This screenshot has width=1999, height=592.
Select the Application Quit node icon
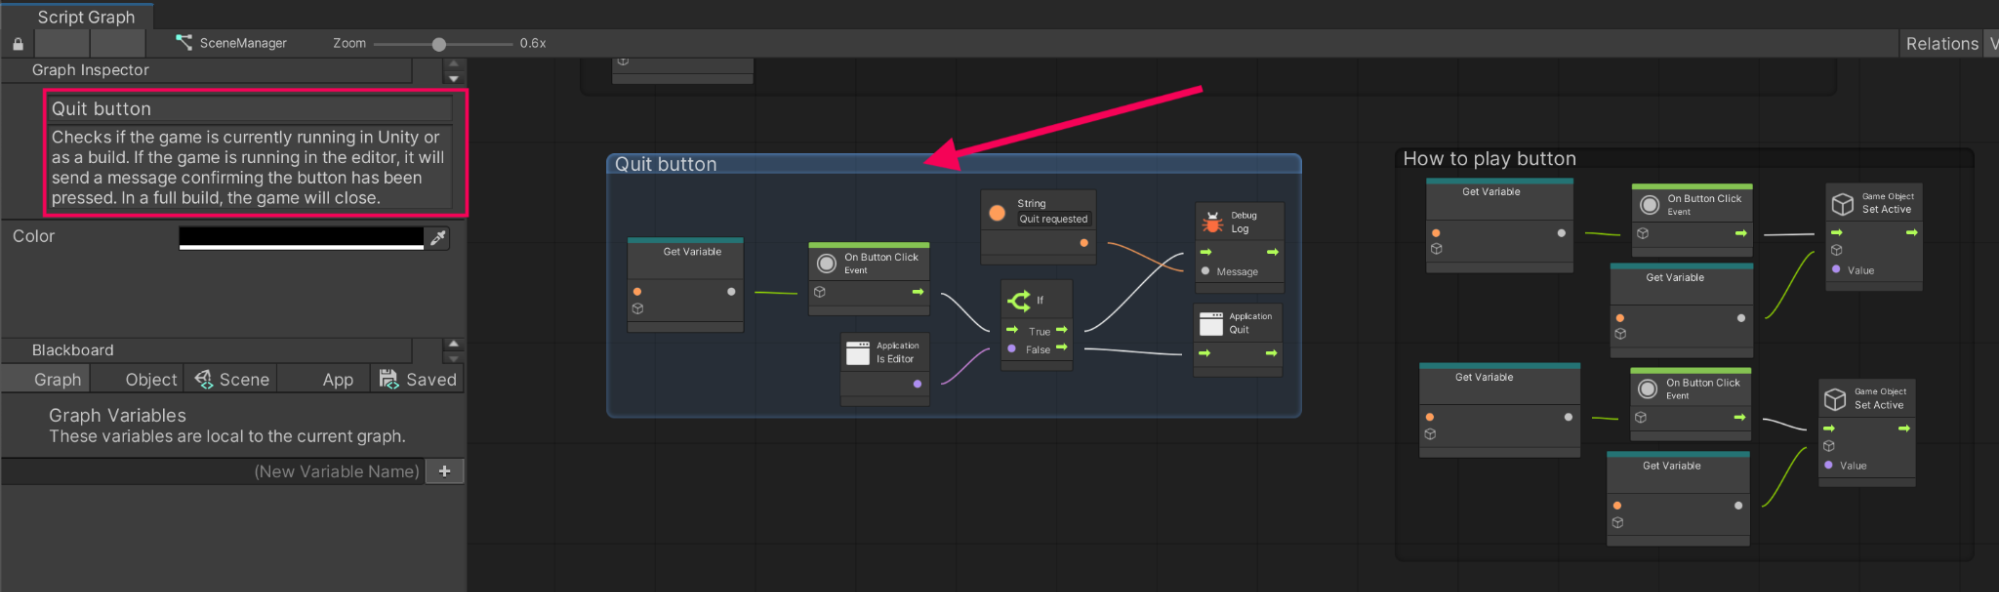[1211, 323]
